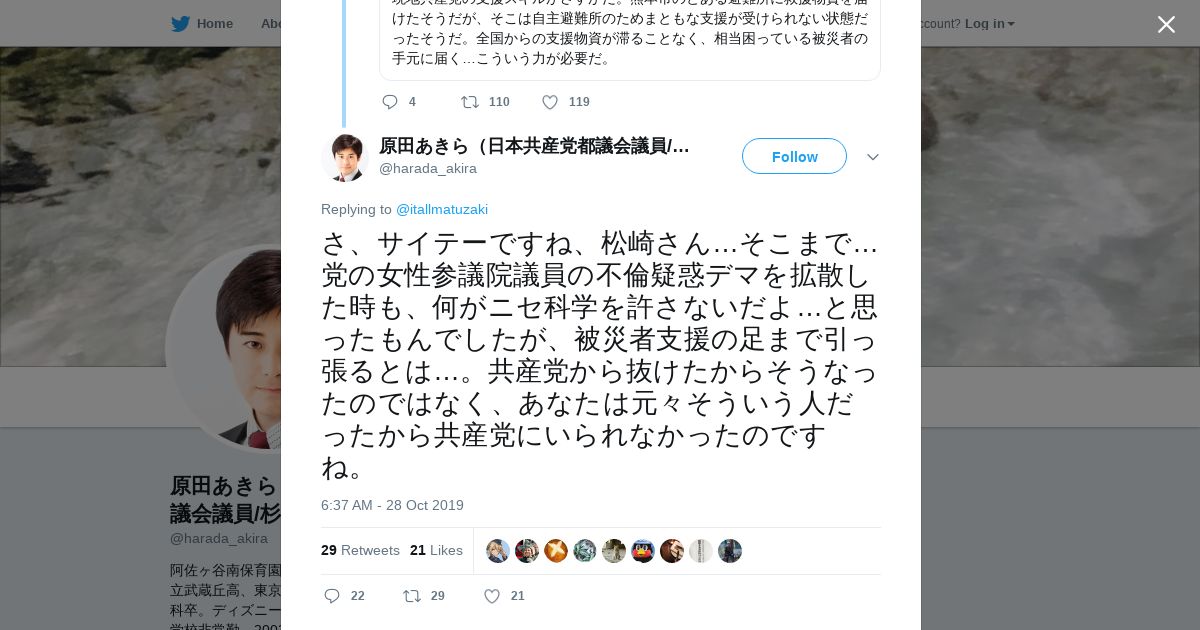Open the @harada_akira handle in tweet header

coord(428,169)
